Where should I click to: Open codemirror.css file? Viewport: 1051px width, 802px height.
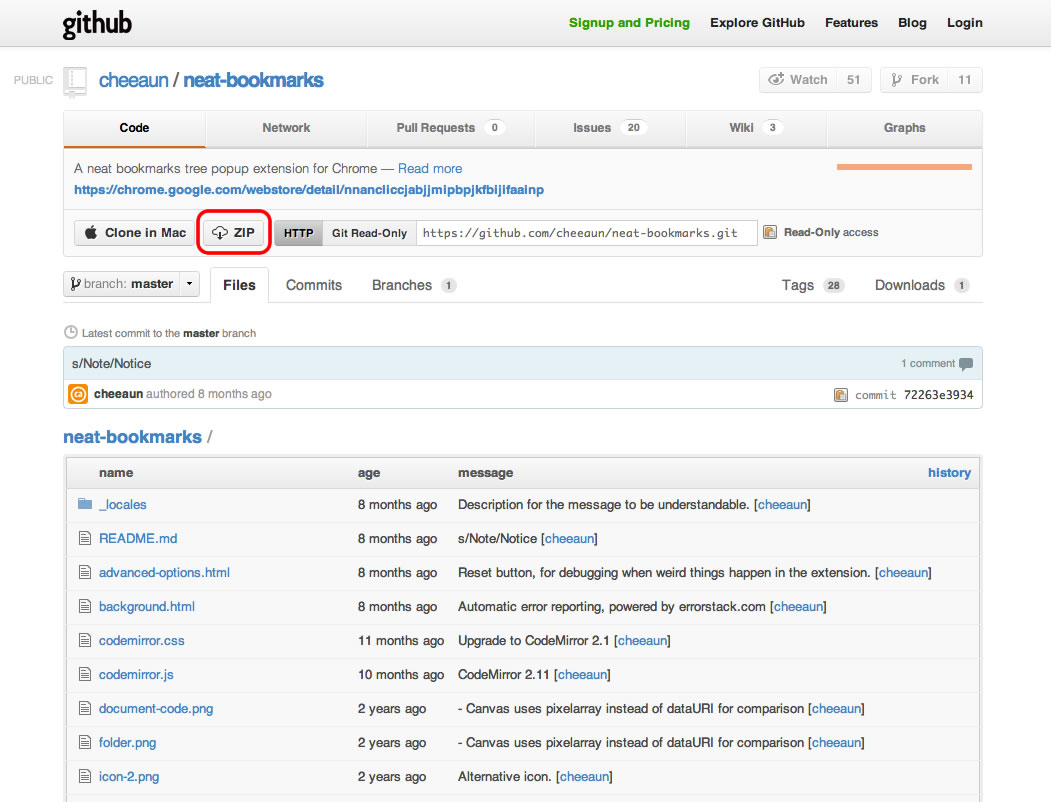click(x=141, y=641)
